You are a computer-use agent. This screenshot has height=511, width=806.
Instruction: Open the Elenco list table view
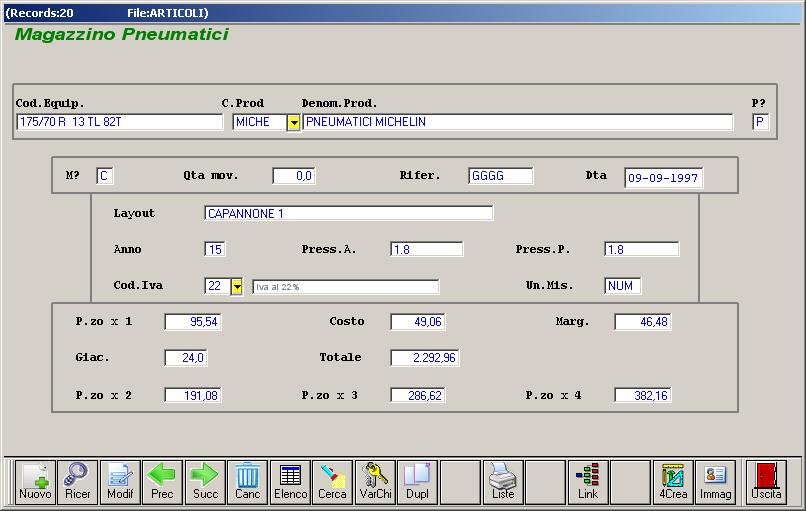[x=290, y=481]
